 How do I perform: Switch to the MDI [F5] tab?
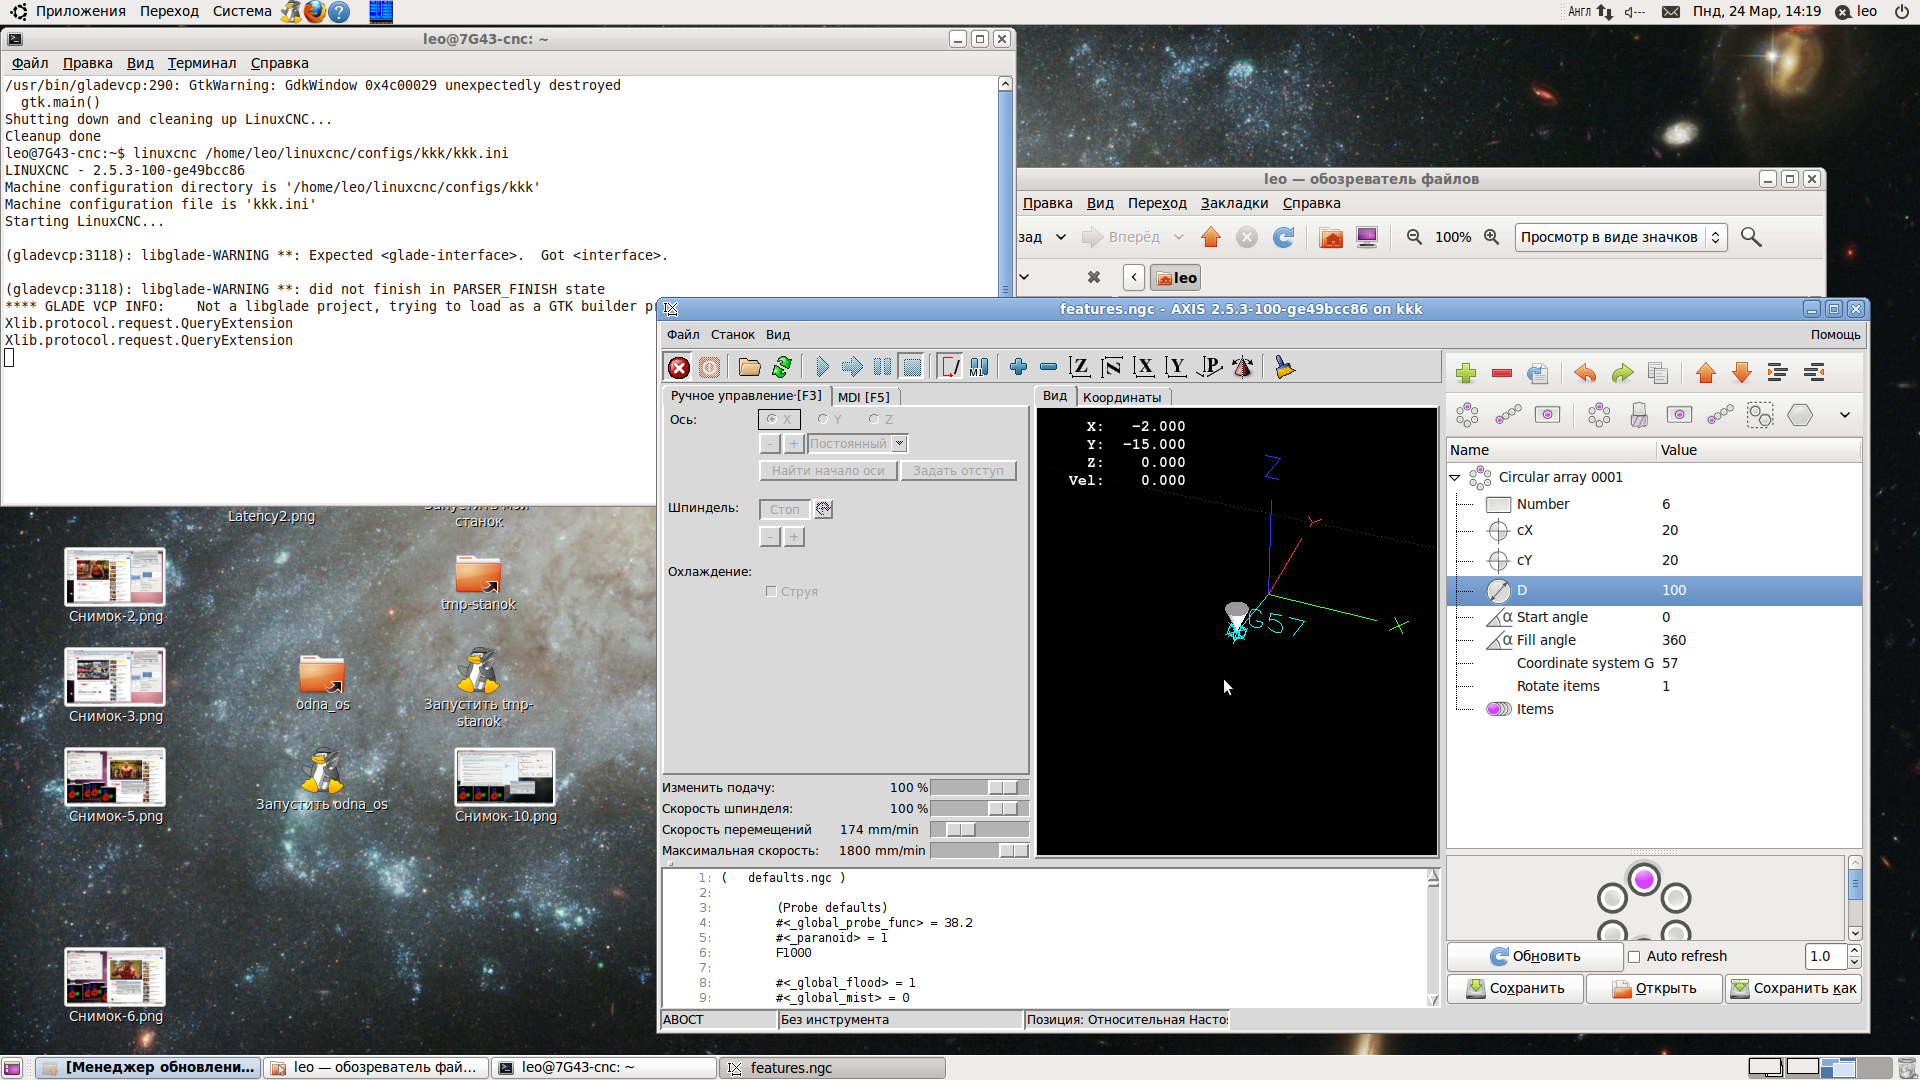863,397
